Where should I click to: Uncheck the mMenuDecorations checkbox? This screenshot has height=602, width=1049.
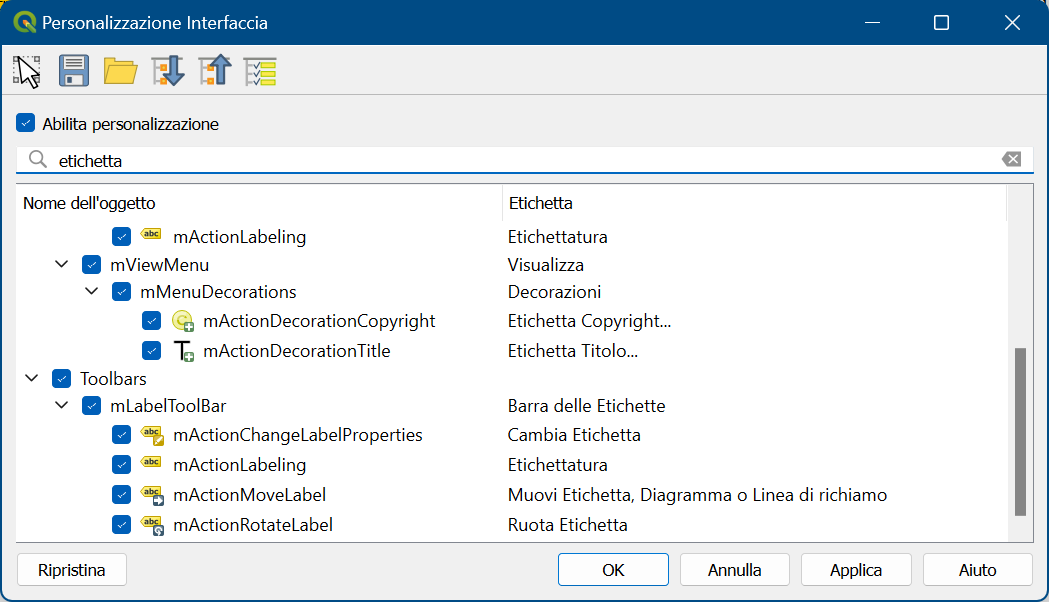(x=121, y=292)
